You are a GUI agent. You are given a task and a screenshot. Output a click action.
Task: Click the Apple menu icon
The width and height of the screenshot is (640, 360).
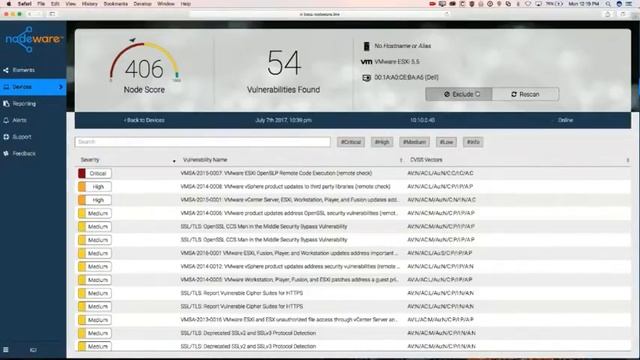8,4
